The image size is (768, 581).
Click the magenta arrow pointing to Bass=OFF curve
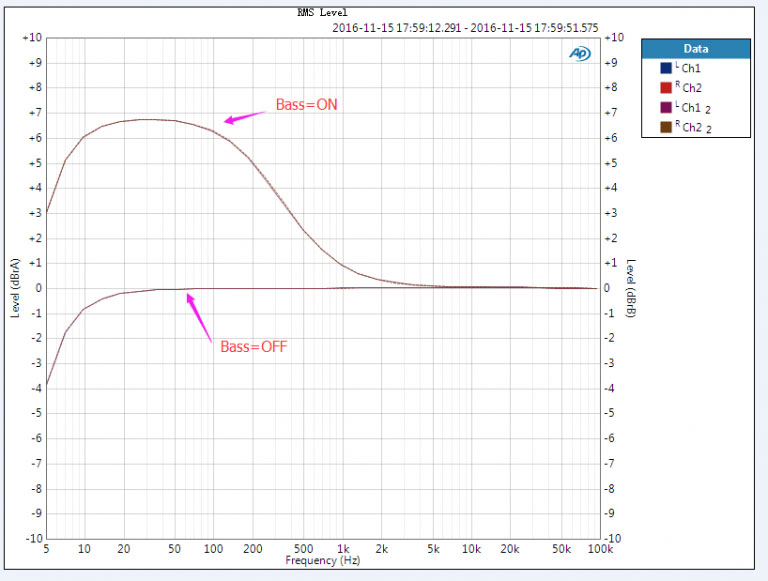tap(200, 318)
